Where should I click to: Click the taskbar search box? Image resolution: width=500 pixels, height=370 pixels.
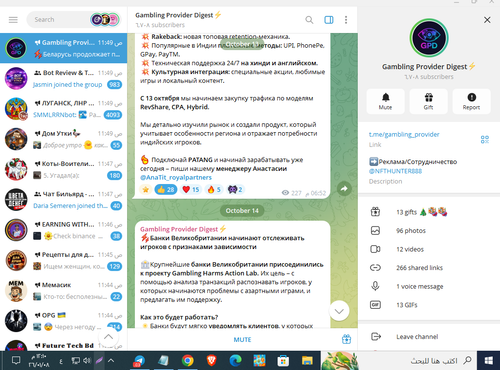[x=418, y=361]
